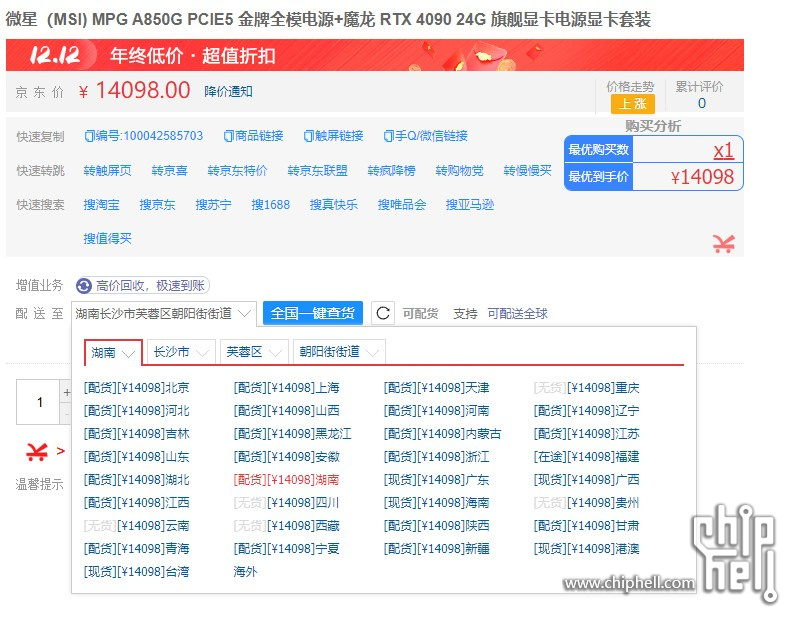The image size is (791, 618).
Task: Search product via 搜唯品会
Action: (402, 204)
